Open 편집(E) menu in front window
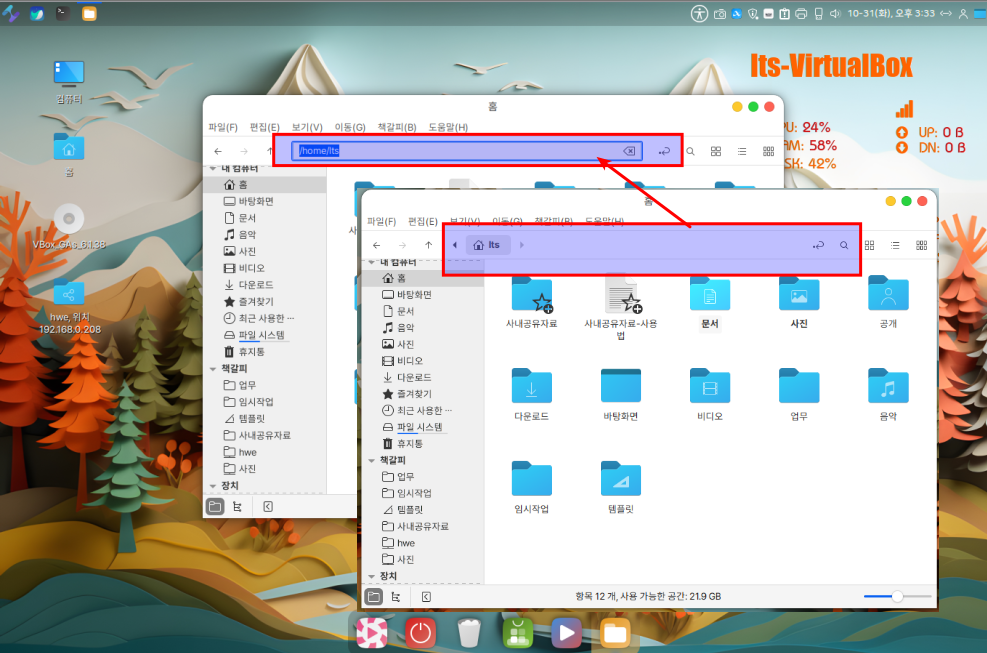The image size is (987, 653). click(x=422, y=222)
